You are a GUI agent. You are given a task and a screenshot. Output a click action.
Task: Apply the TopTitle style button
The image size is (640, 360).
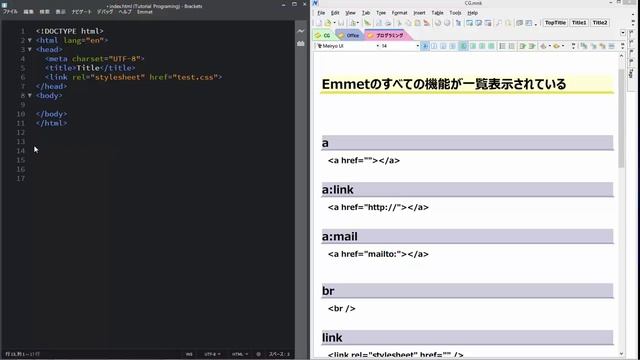556,23
